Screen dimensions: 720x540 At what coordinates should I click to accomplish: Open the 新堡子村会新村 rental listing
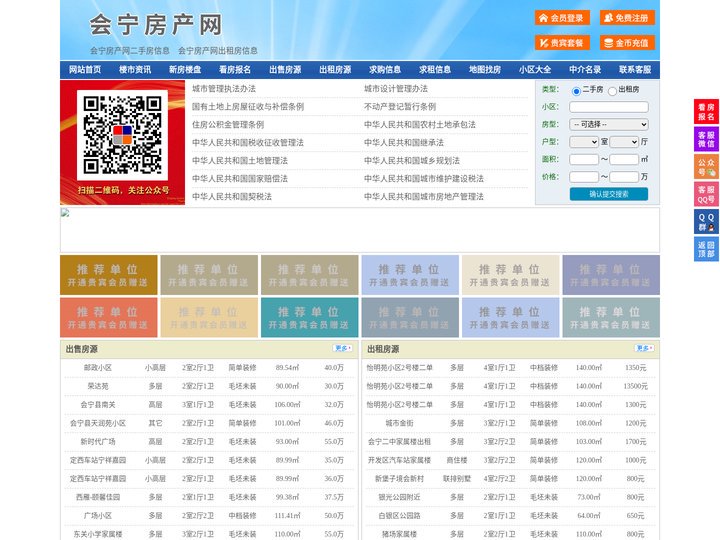pyautogui.click(x=399, y=478)
